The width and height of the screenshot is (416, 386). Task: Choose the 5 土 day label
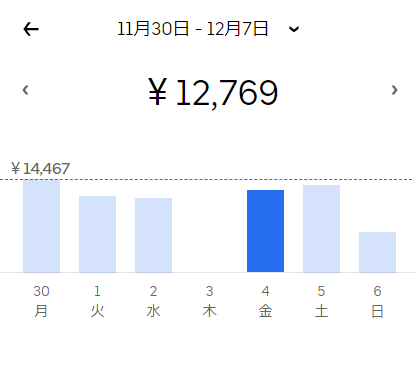click(321, 301)
